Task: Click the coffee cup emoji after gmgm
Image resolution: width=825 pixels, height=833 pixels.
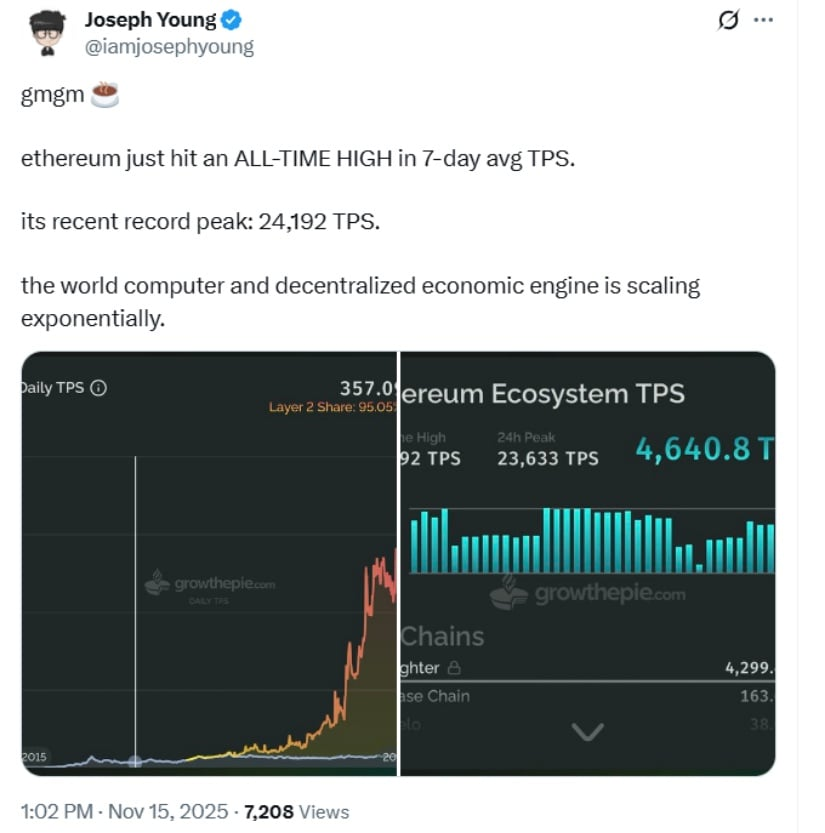Action: 105,97
